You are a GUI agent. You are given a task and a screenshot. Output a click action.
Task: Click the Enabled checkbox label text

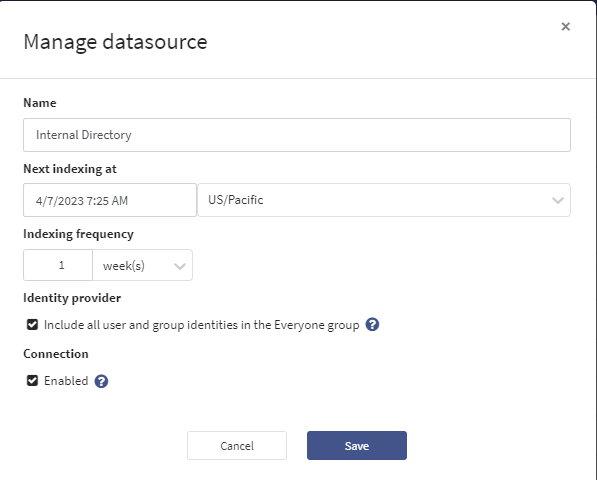click(x=66, y=381)
